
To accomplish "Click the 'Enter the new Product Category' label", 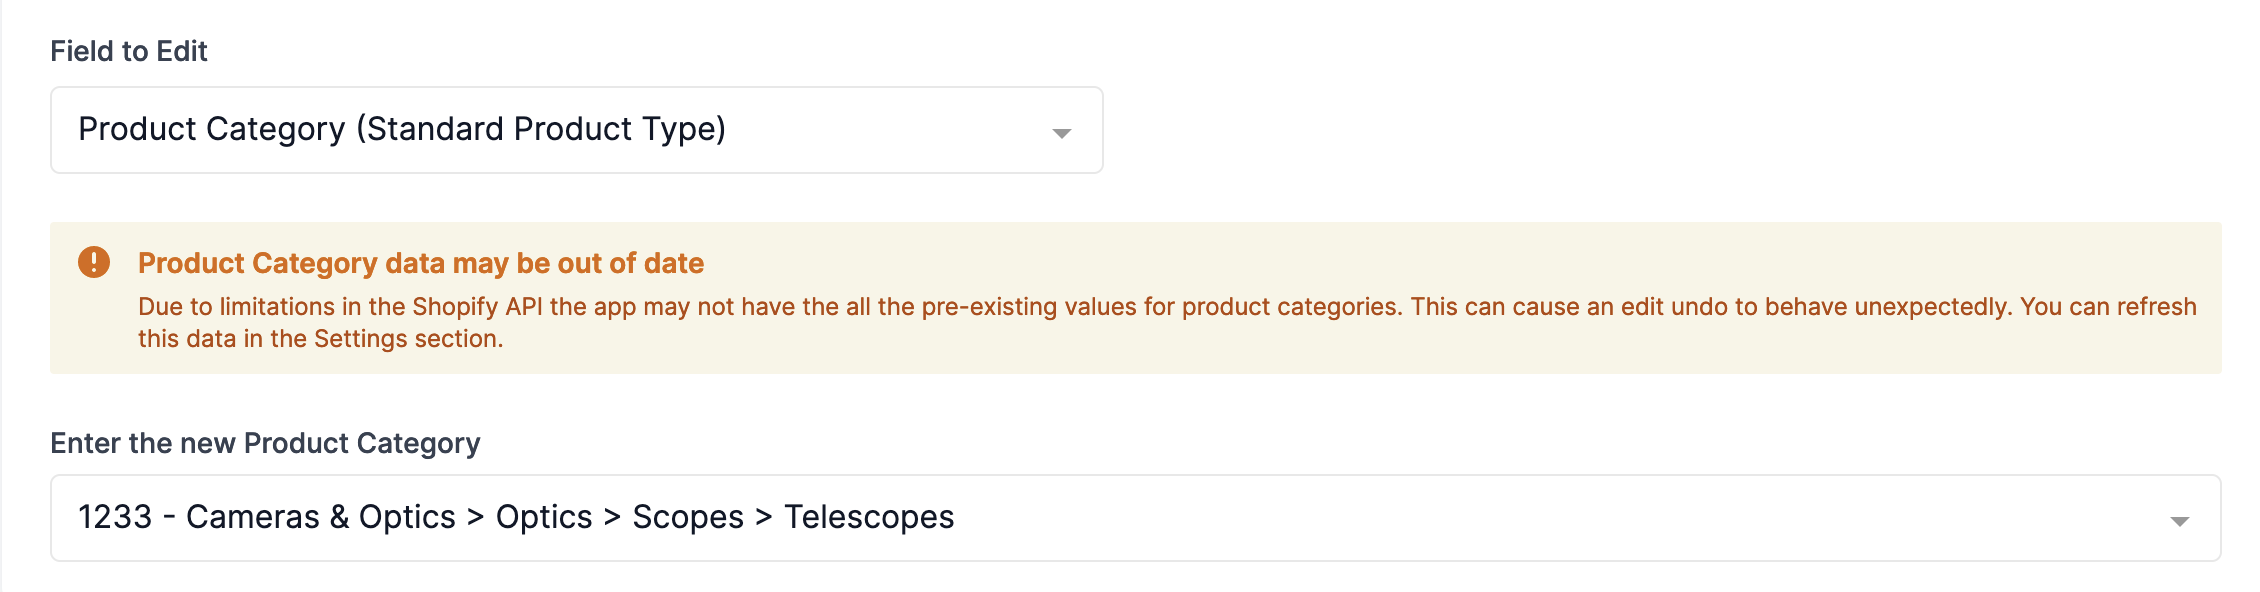I will [265, 443].
